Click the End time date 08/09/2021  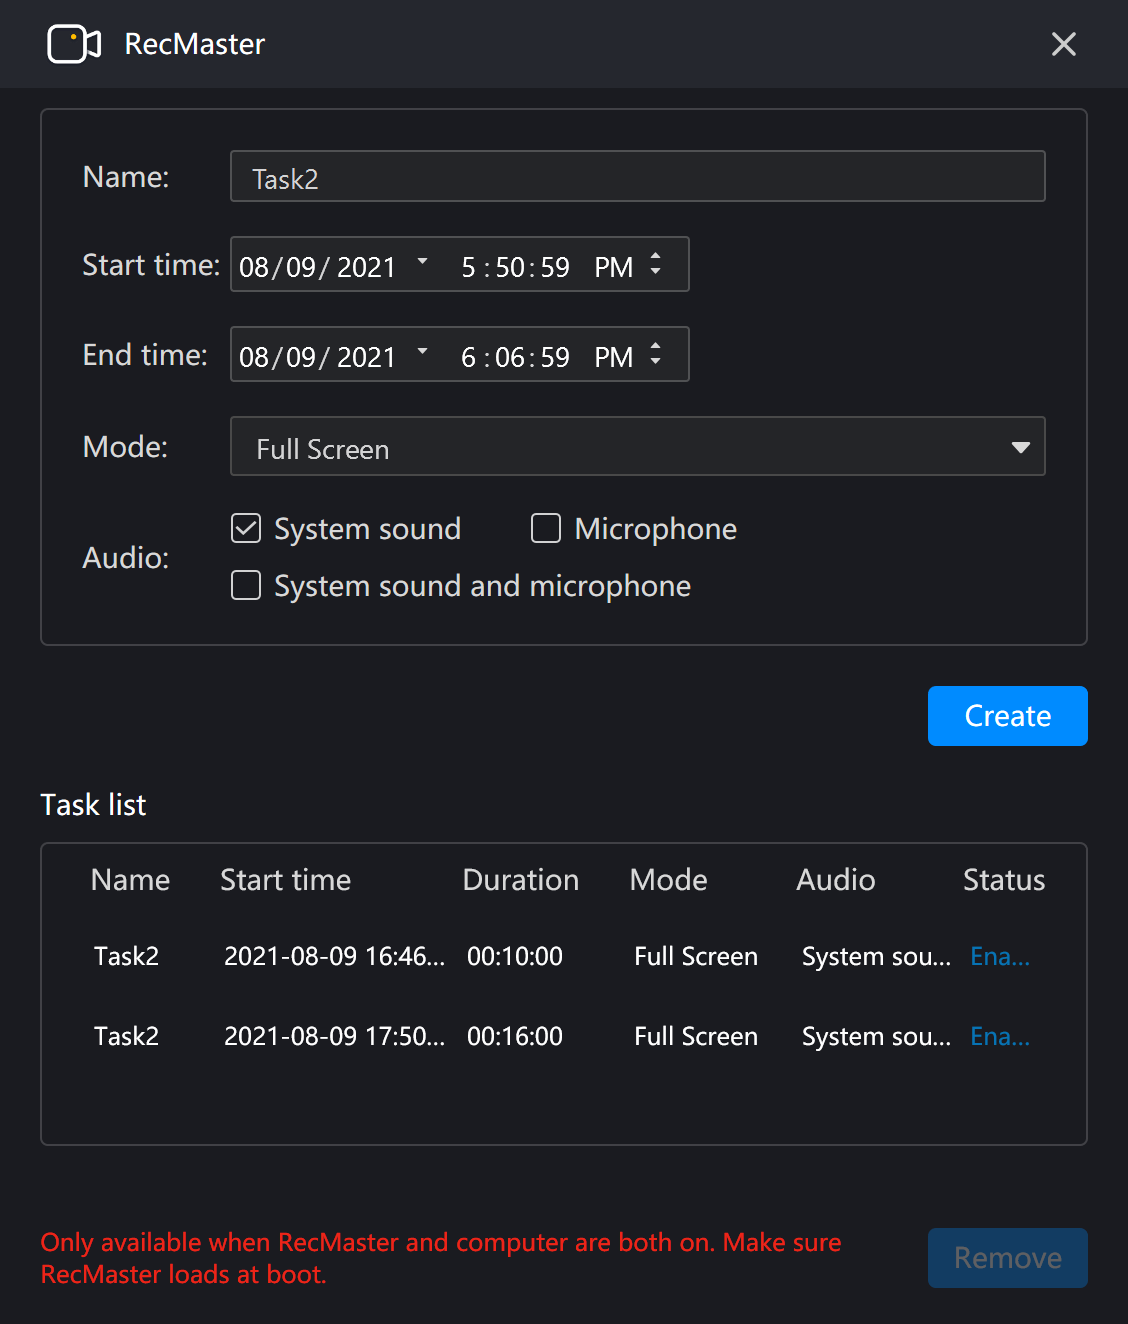(317, 357)
